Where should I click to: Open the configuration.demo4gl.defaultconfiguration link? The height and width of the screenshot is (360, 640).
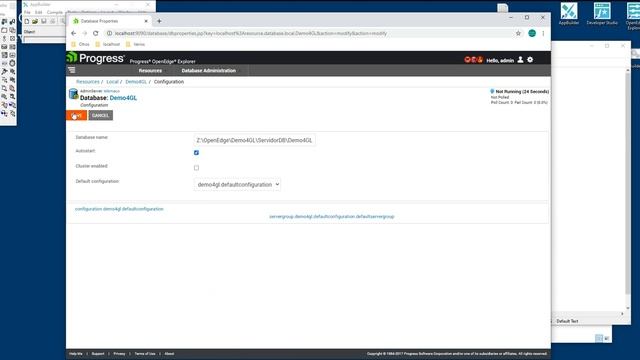pyautogui.click(x=119, y=209)
